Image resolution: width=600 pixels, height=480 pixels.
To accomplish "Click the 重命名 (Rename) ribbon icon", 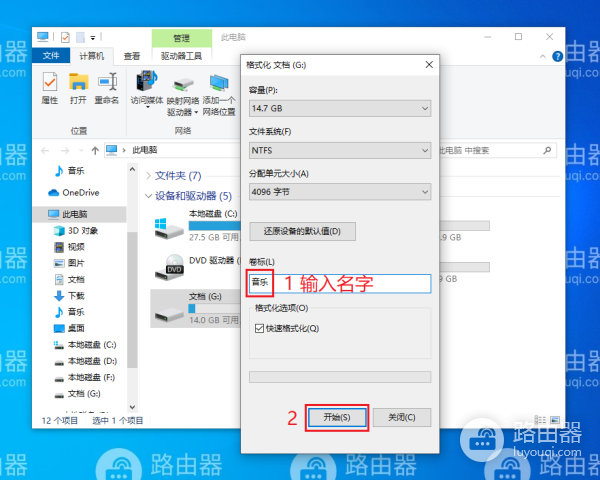I will (107, 88).
